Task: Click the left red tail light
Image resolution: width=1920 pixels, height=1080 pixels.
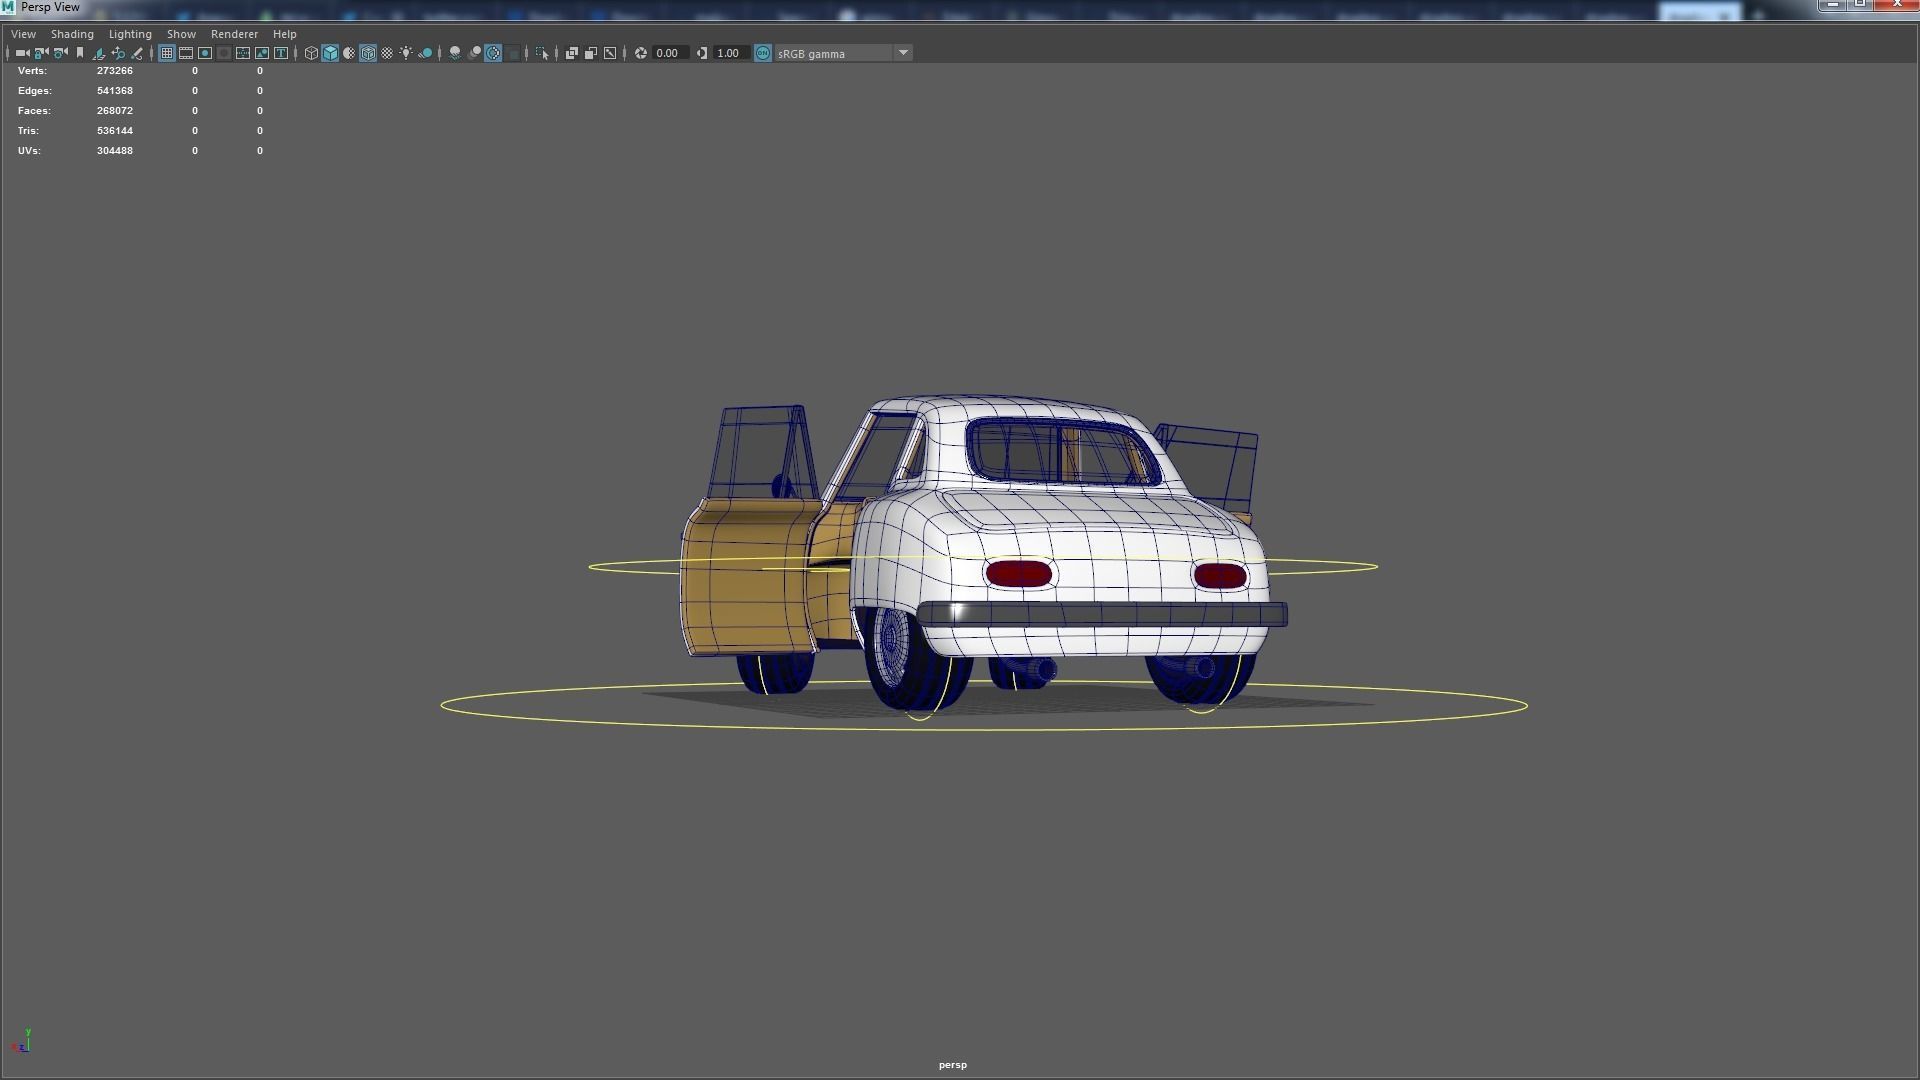Action: pyautogui.click(x=1018, y=574)
